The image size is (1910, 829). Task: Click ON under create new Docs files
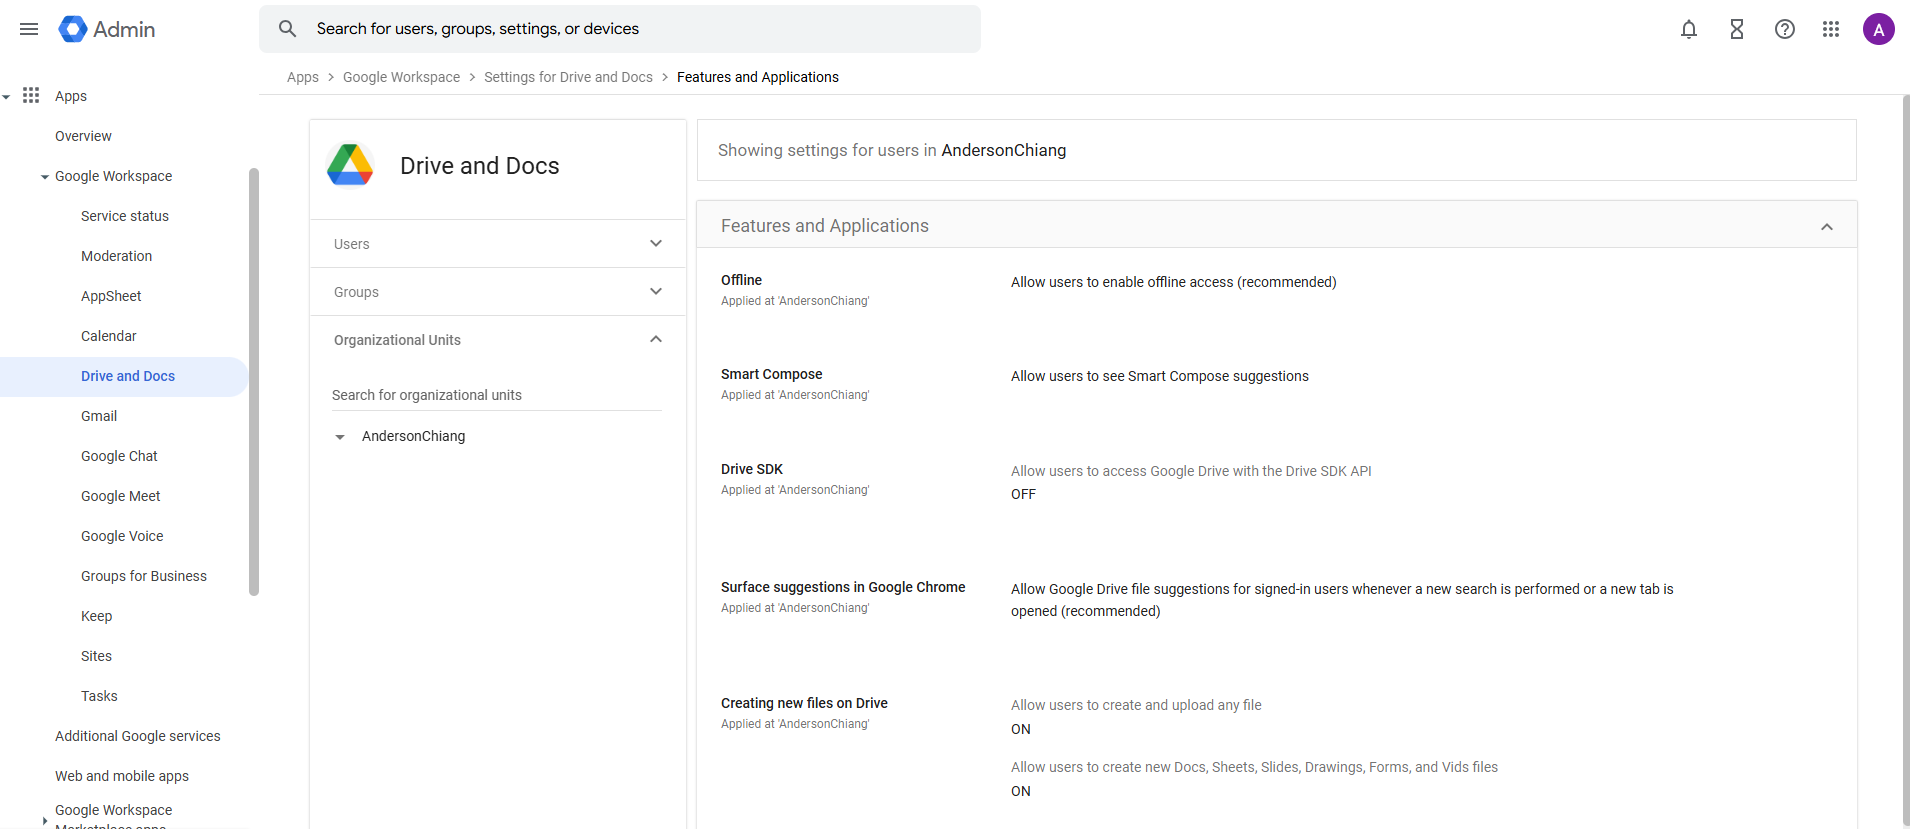1020,791
